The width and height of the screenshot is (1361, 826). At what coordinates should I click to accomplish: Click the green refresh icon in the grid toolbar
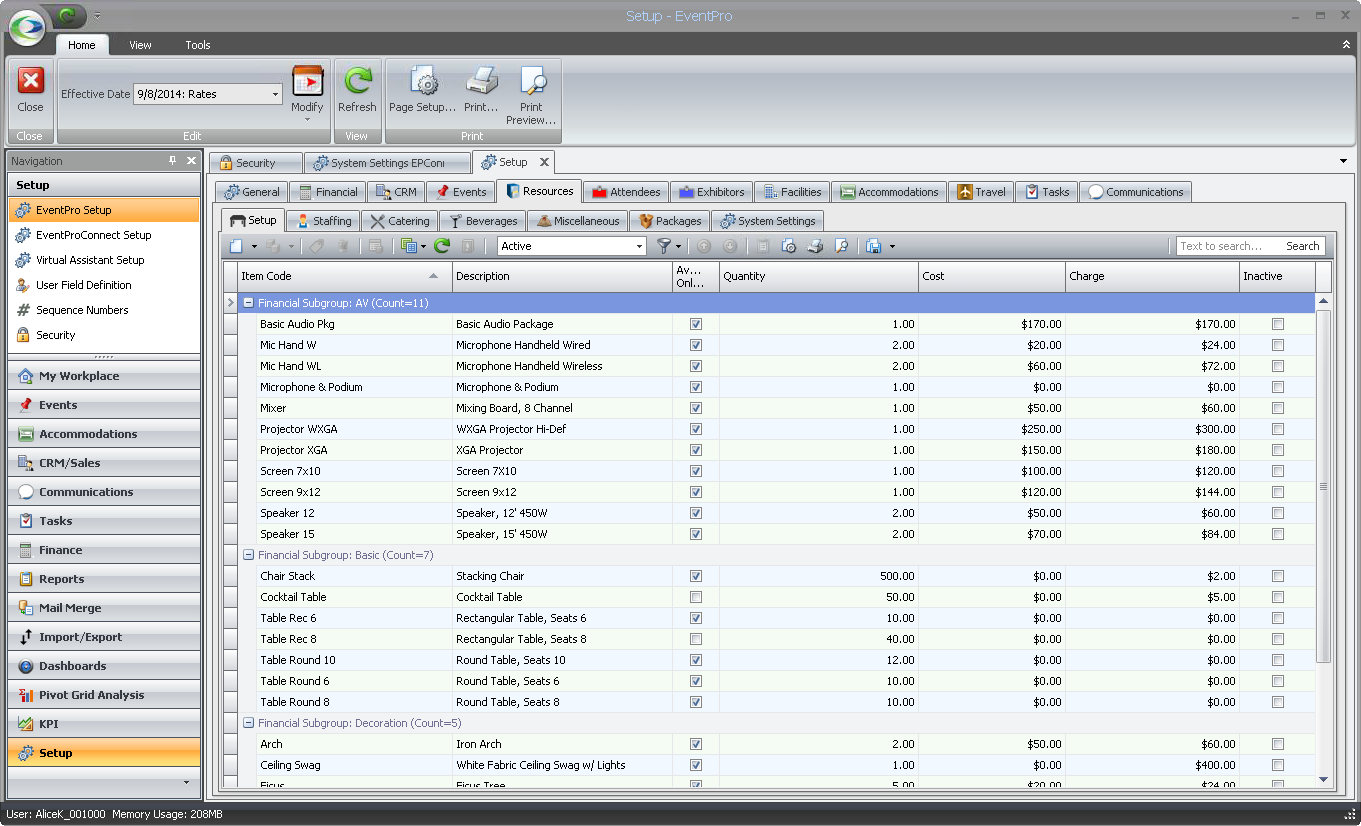tap(441, 246)
